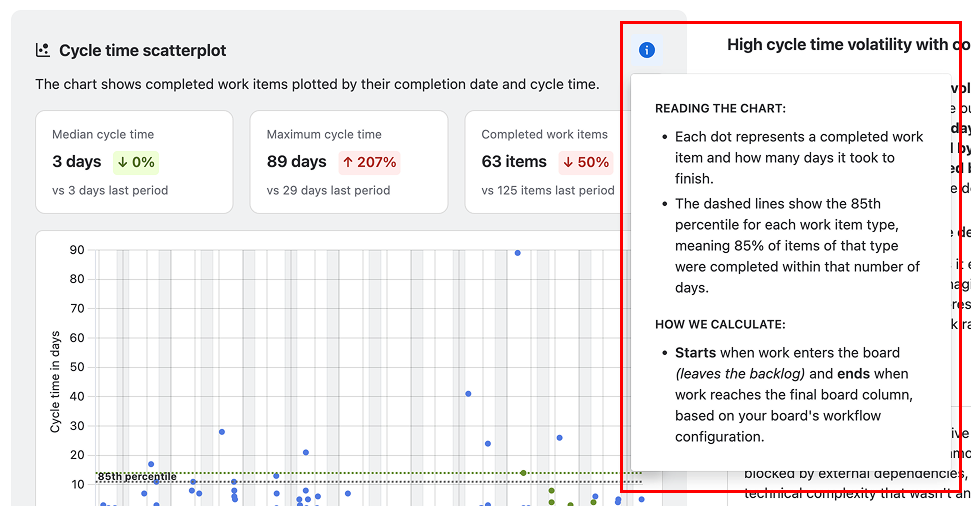Image resolution: width=971 pixels, height=506 pixels.
Task: Open the Maximum cycle time card
Action: click(x=349, y=162)
